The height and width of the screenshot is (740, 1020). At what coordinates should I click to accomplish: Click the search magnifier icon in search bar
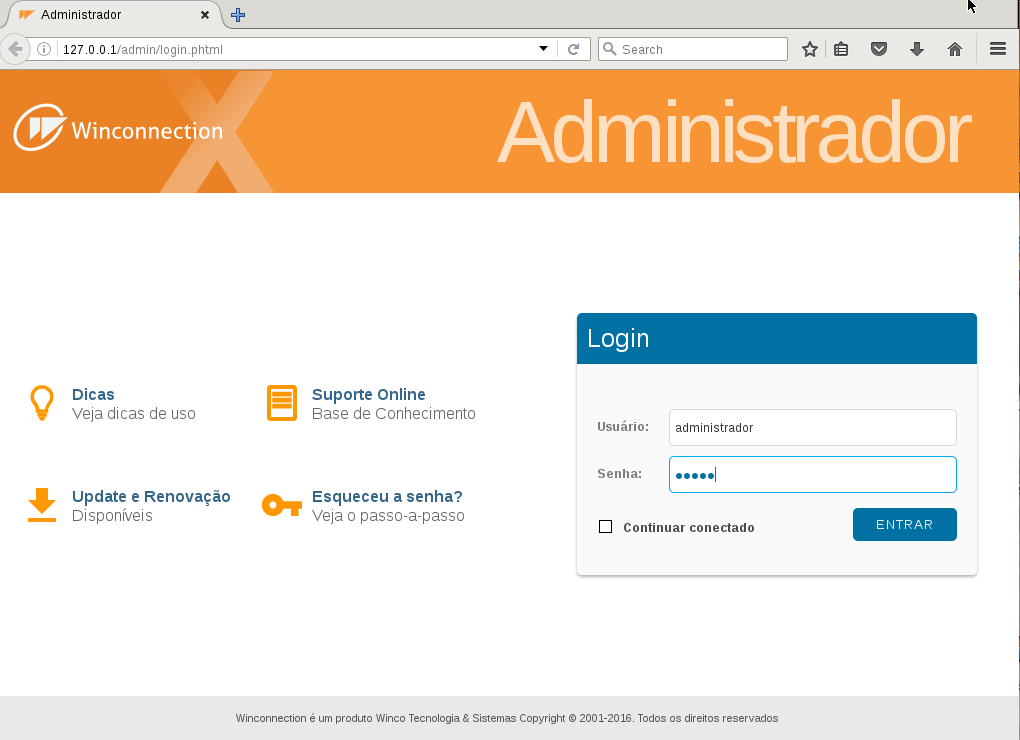(x=610, y=49)
